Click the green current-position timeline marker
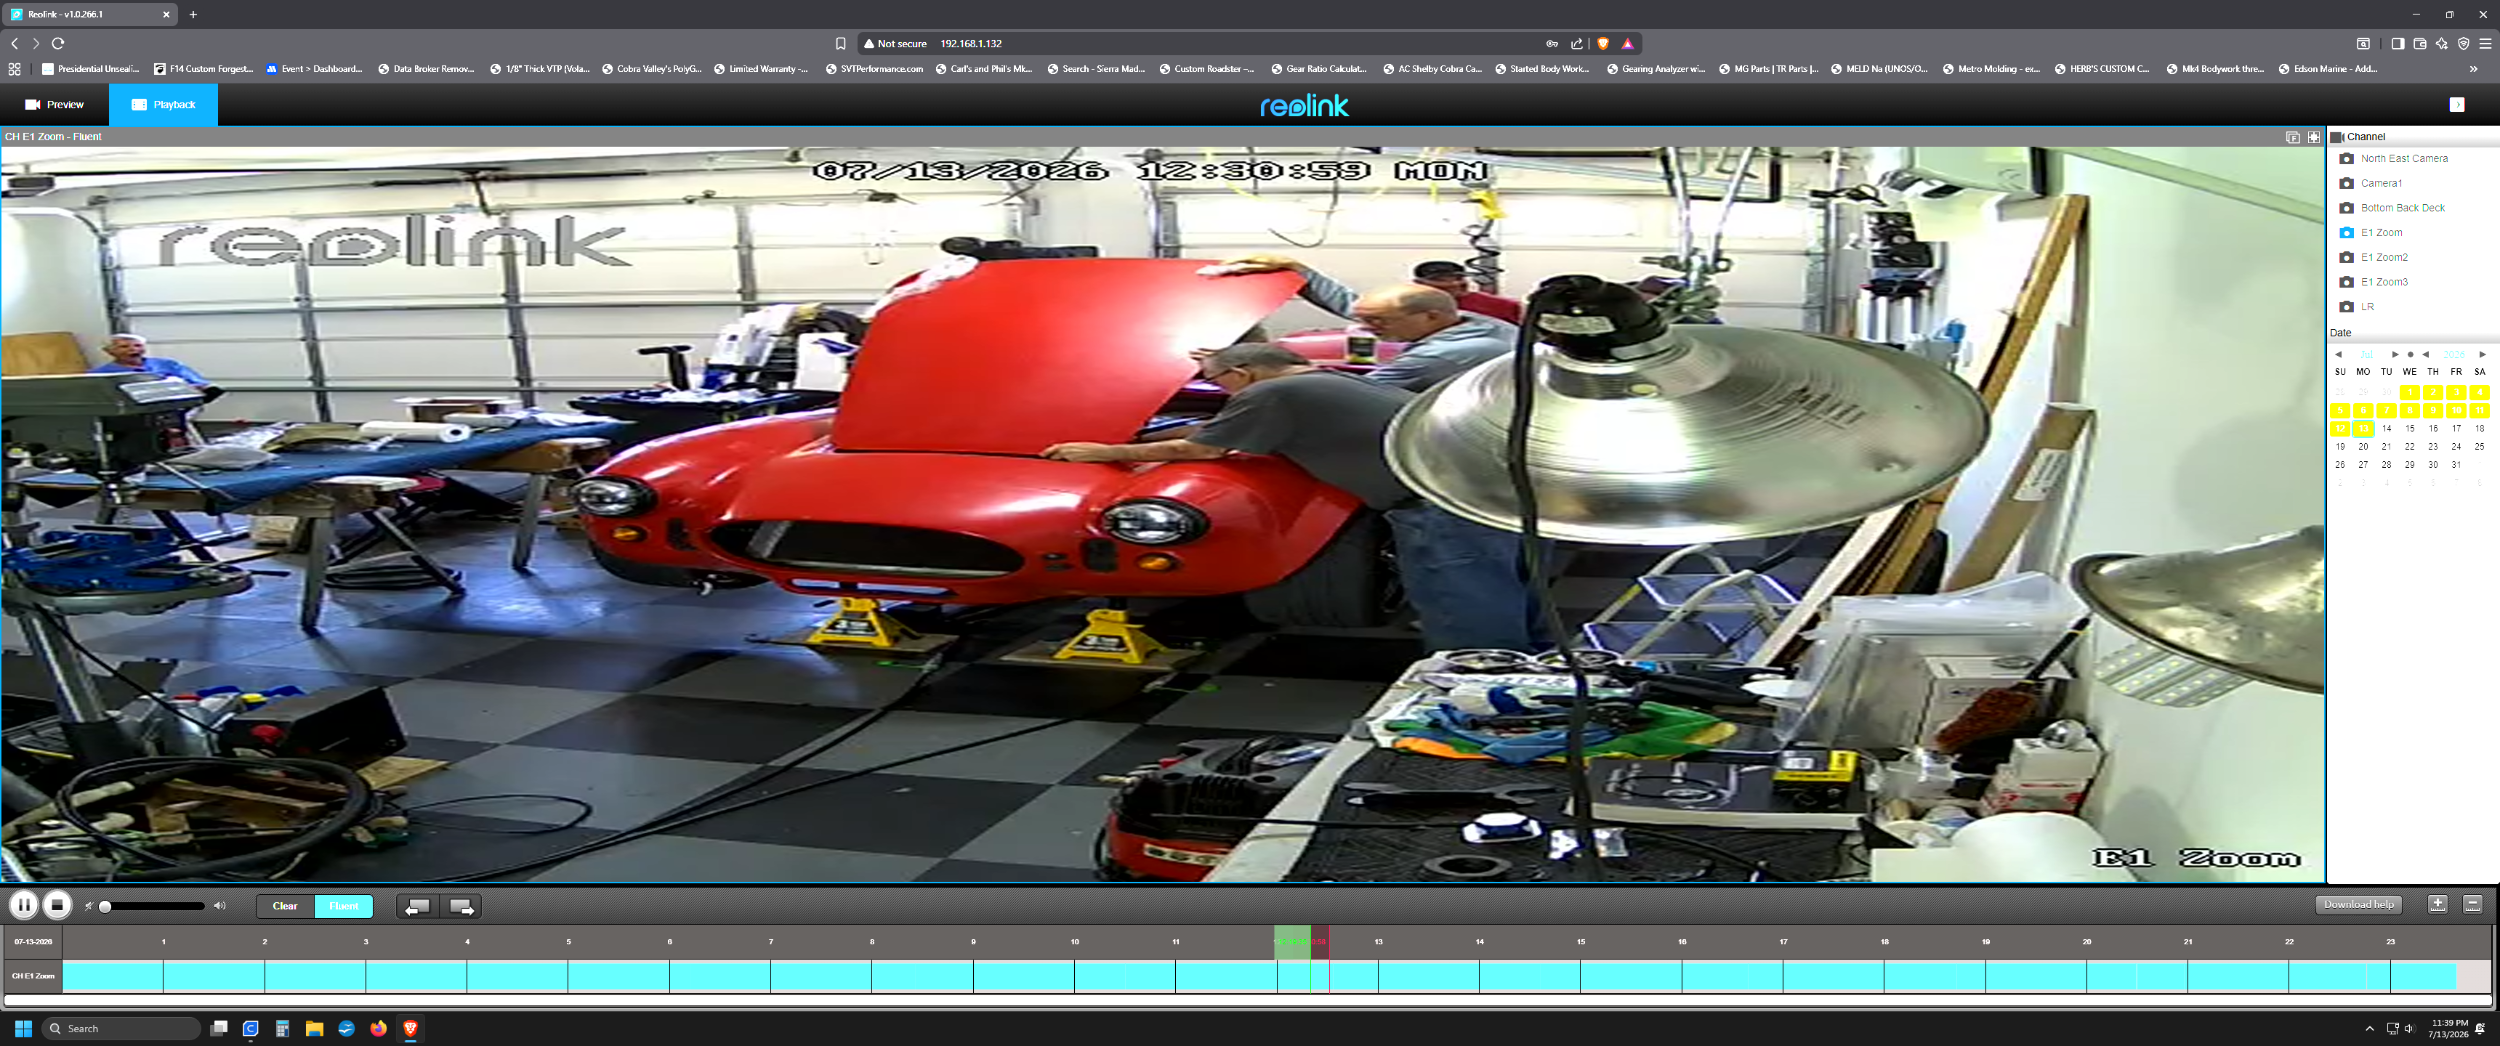 (1310, 959)
